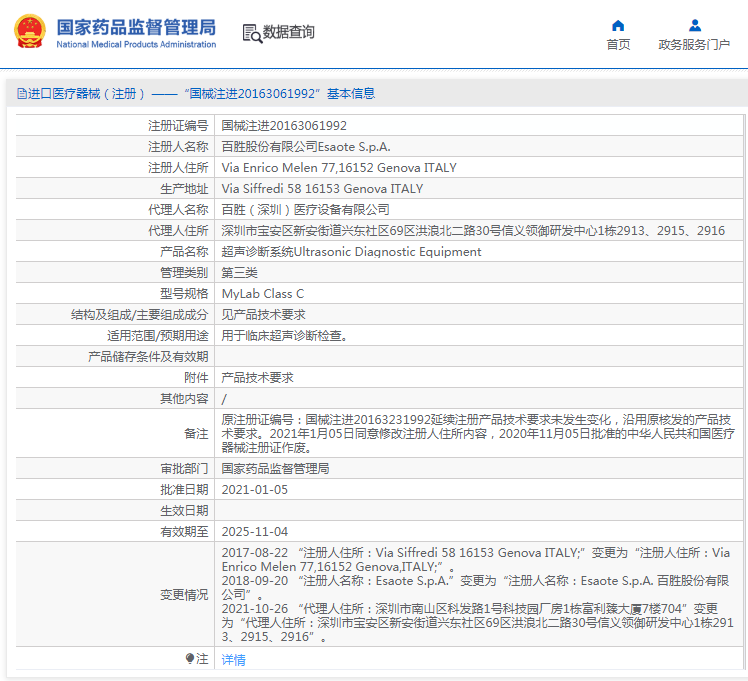Image resolution: width=748 pixels, height=681 pixels.
Task: Click the 管理类别 row label
Action: click(184, 273)
